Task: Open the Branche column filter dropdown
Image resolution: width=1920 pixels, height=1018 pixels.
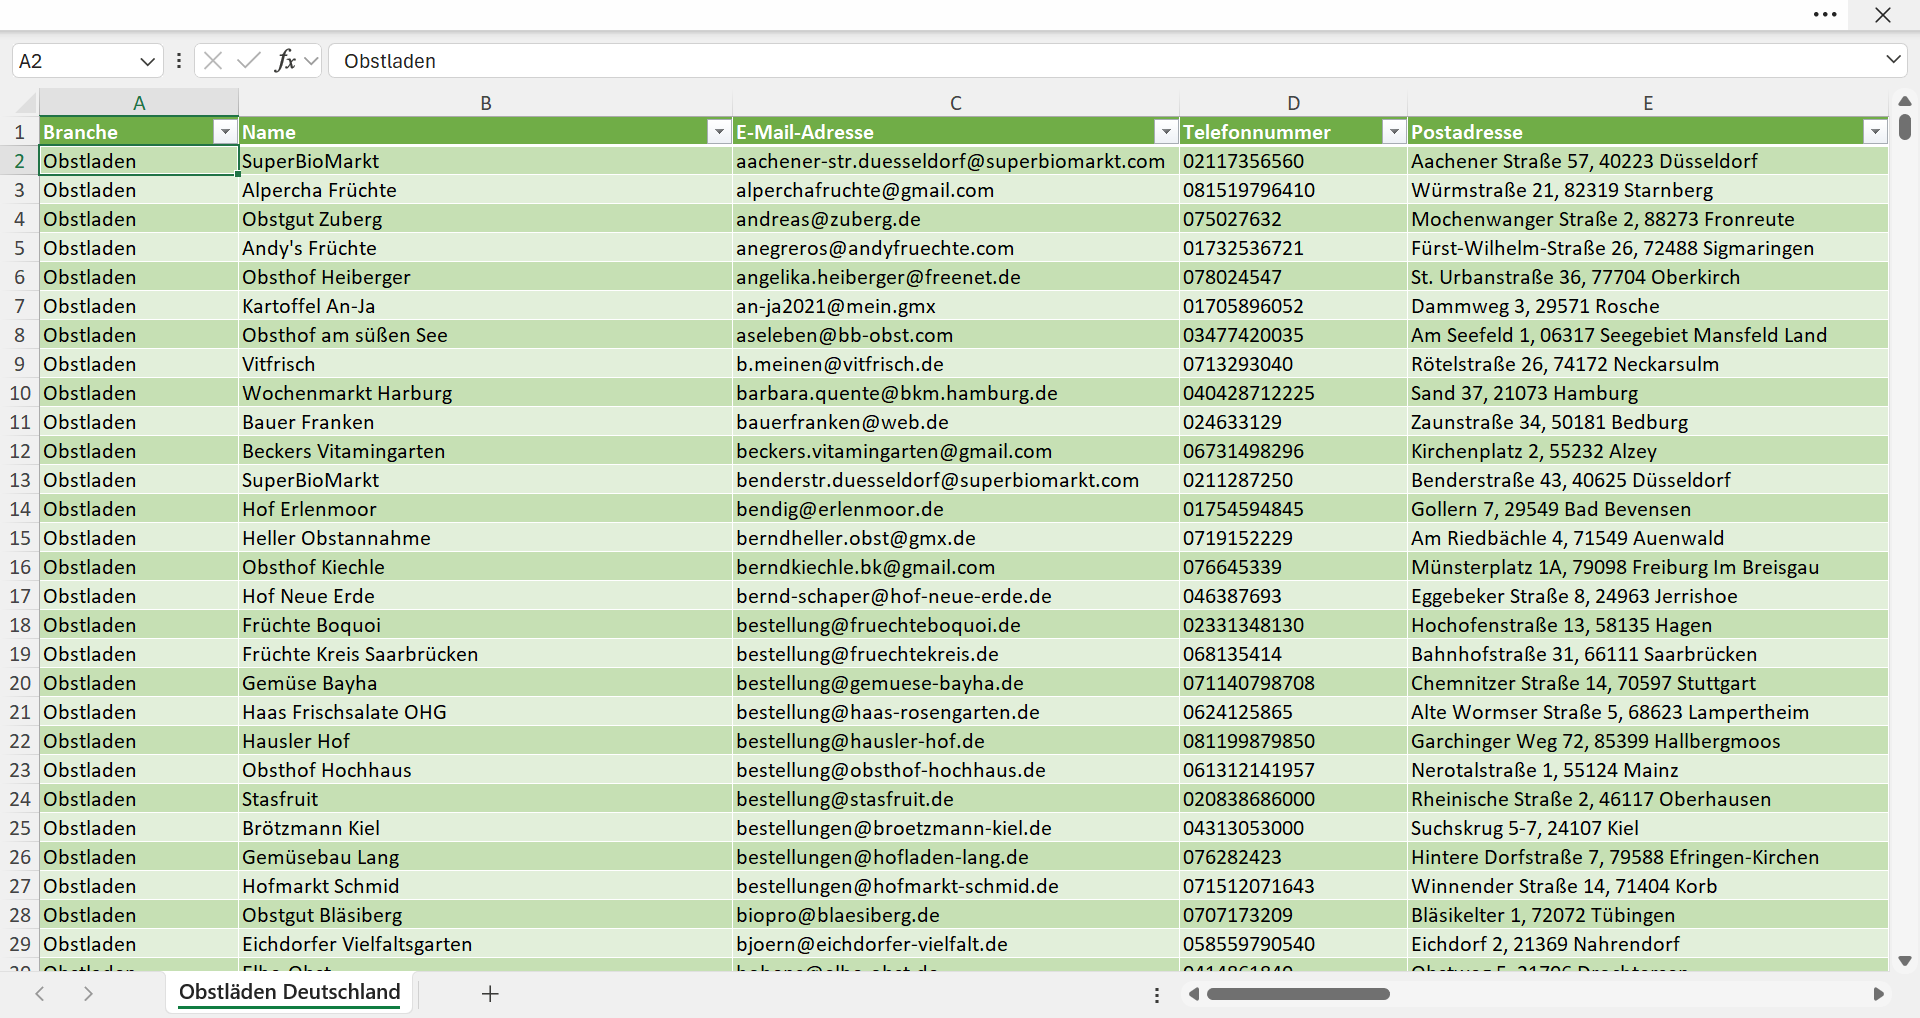Action: [225, 131]
